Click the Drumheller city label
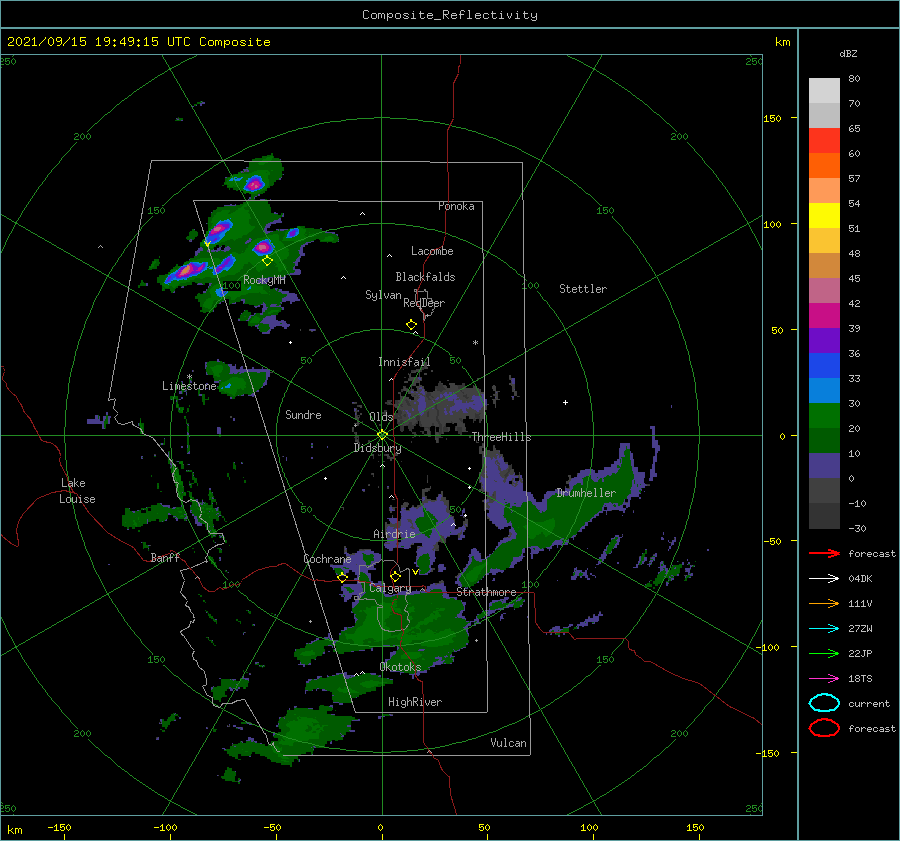This screenshot has width=900, height=841. coord(586,493)
